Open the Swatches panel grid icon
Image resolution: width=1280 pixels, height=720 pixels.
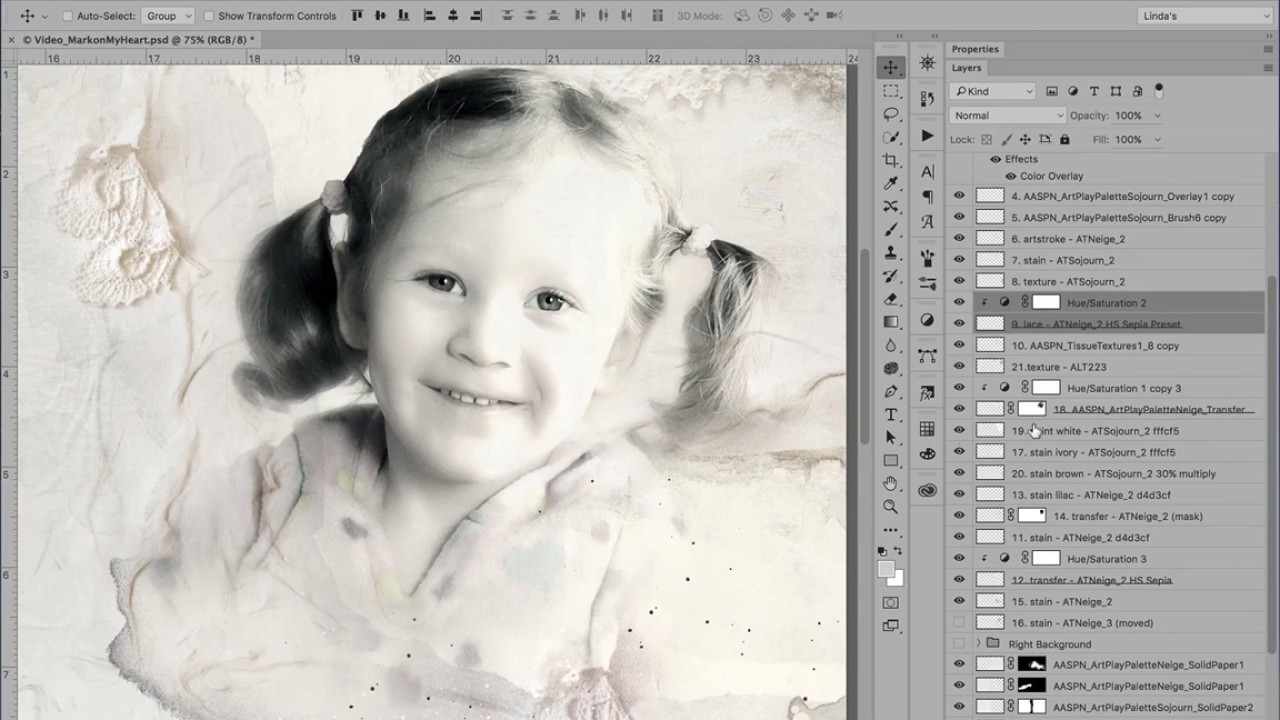pyautogui.click(x=928, y=429)
